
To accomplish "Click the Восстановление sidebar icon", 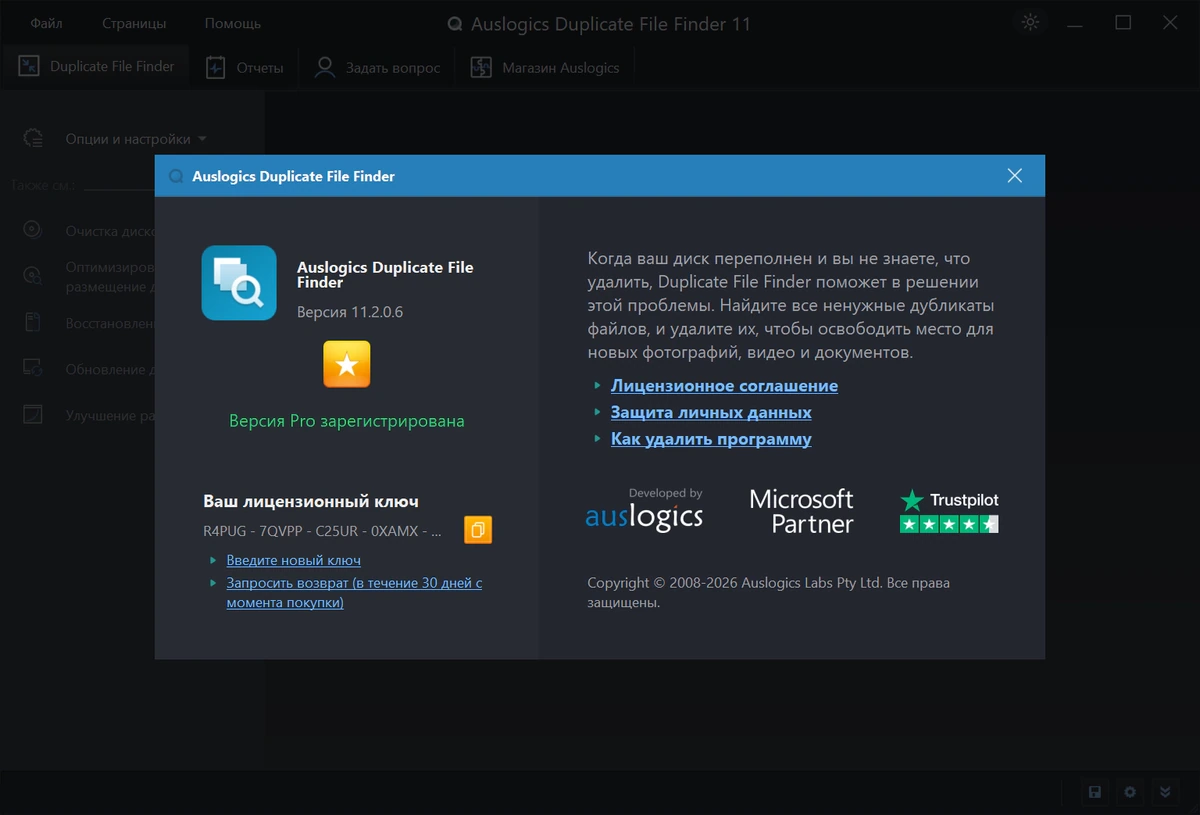I will 33,322.
